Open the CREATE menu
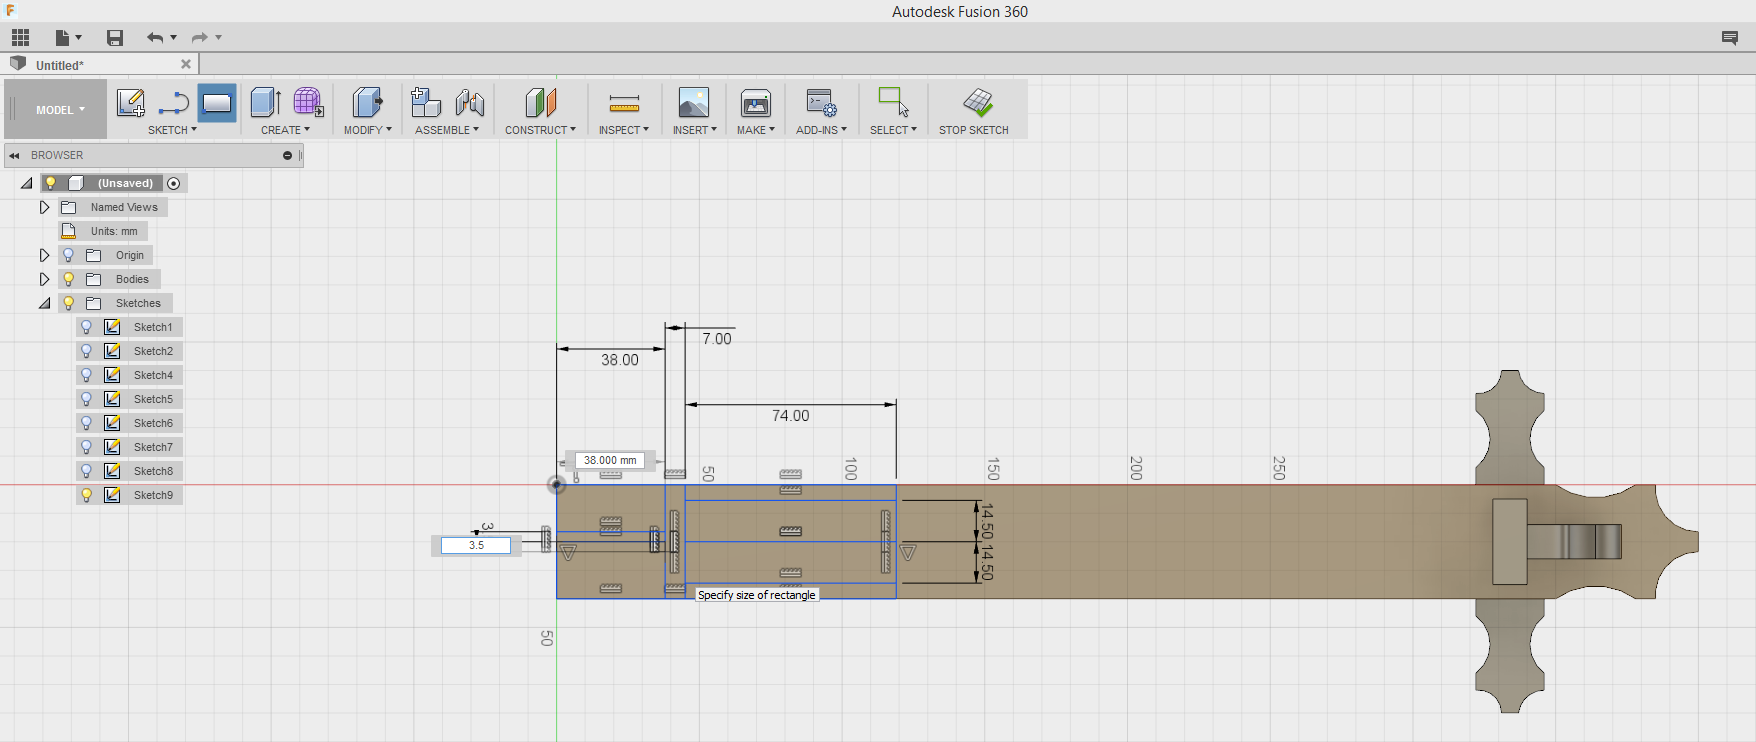 285,130
